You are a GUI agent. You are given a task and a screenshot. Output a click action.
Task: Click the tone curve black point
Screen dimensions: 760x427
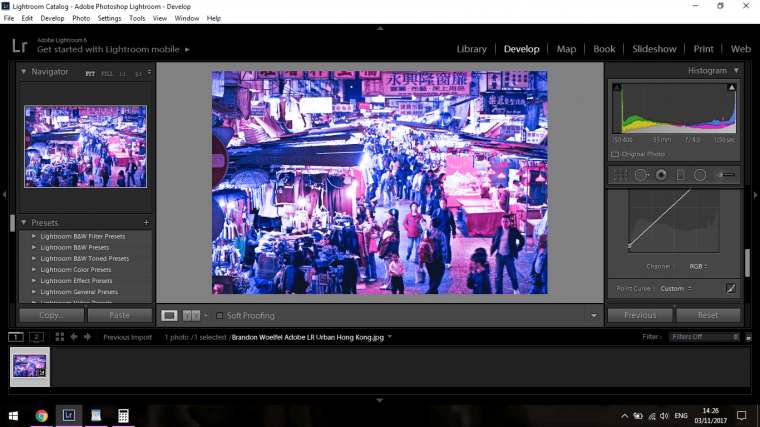pyautogui.click(x=629, y=246)
